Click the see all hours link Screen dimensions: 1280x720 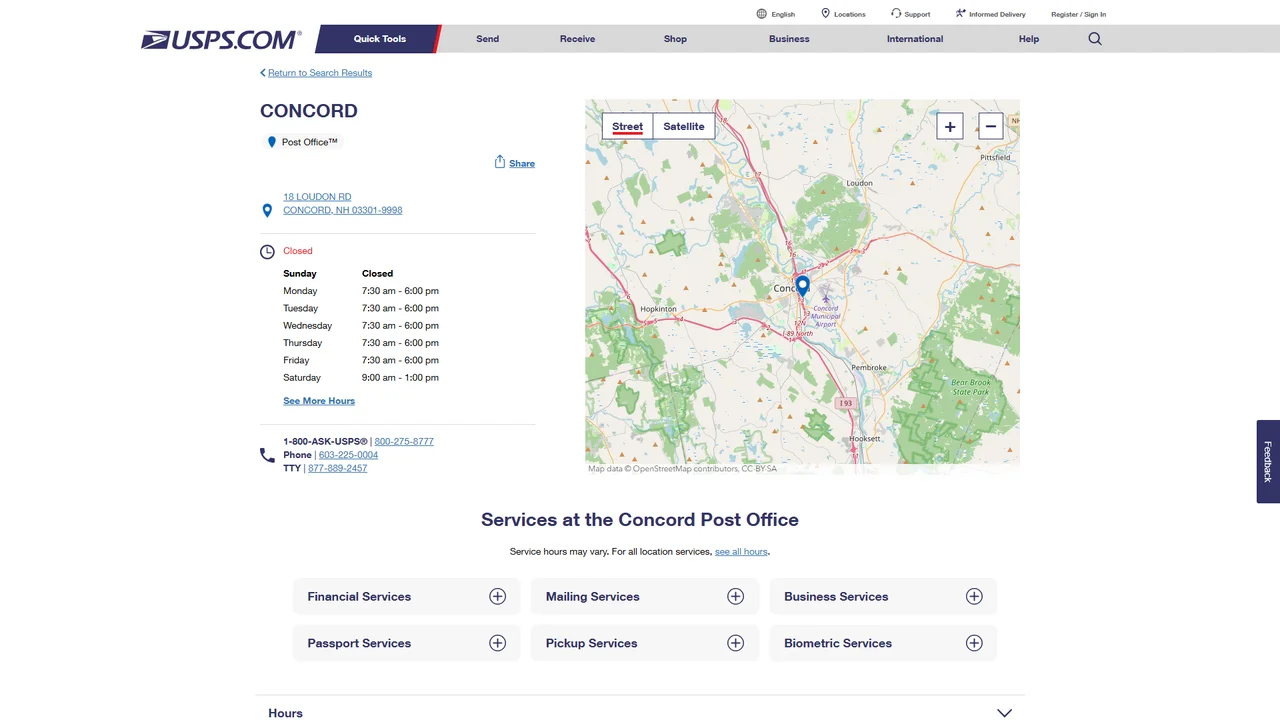tap(741, 552)
